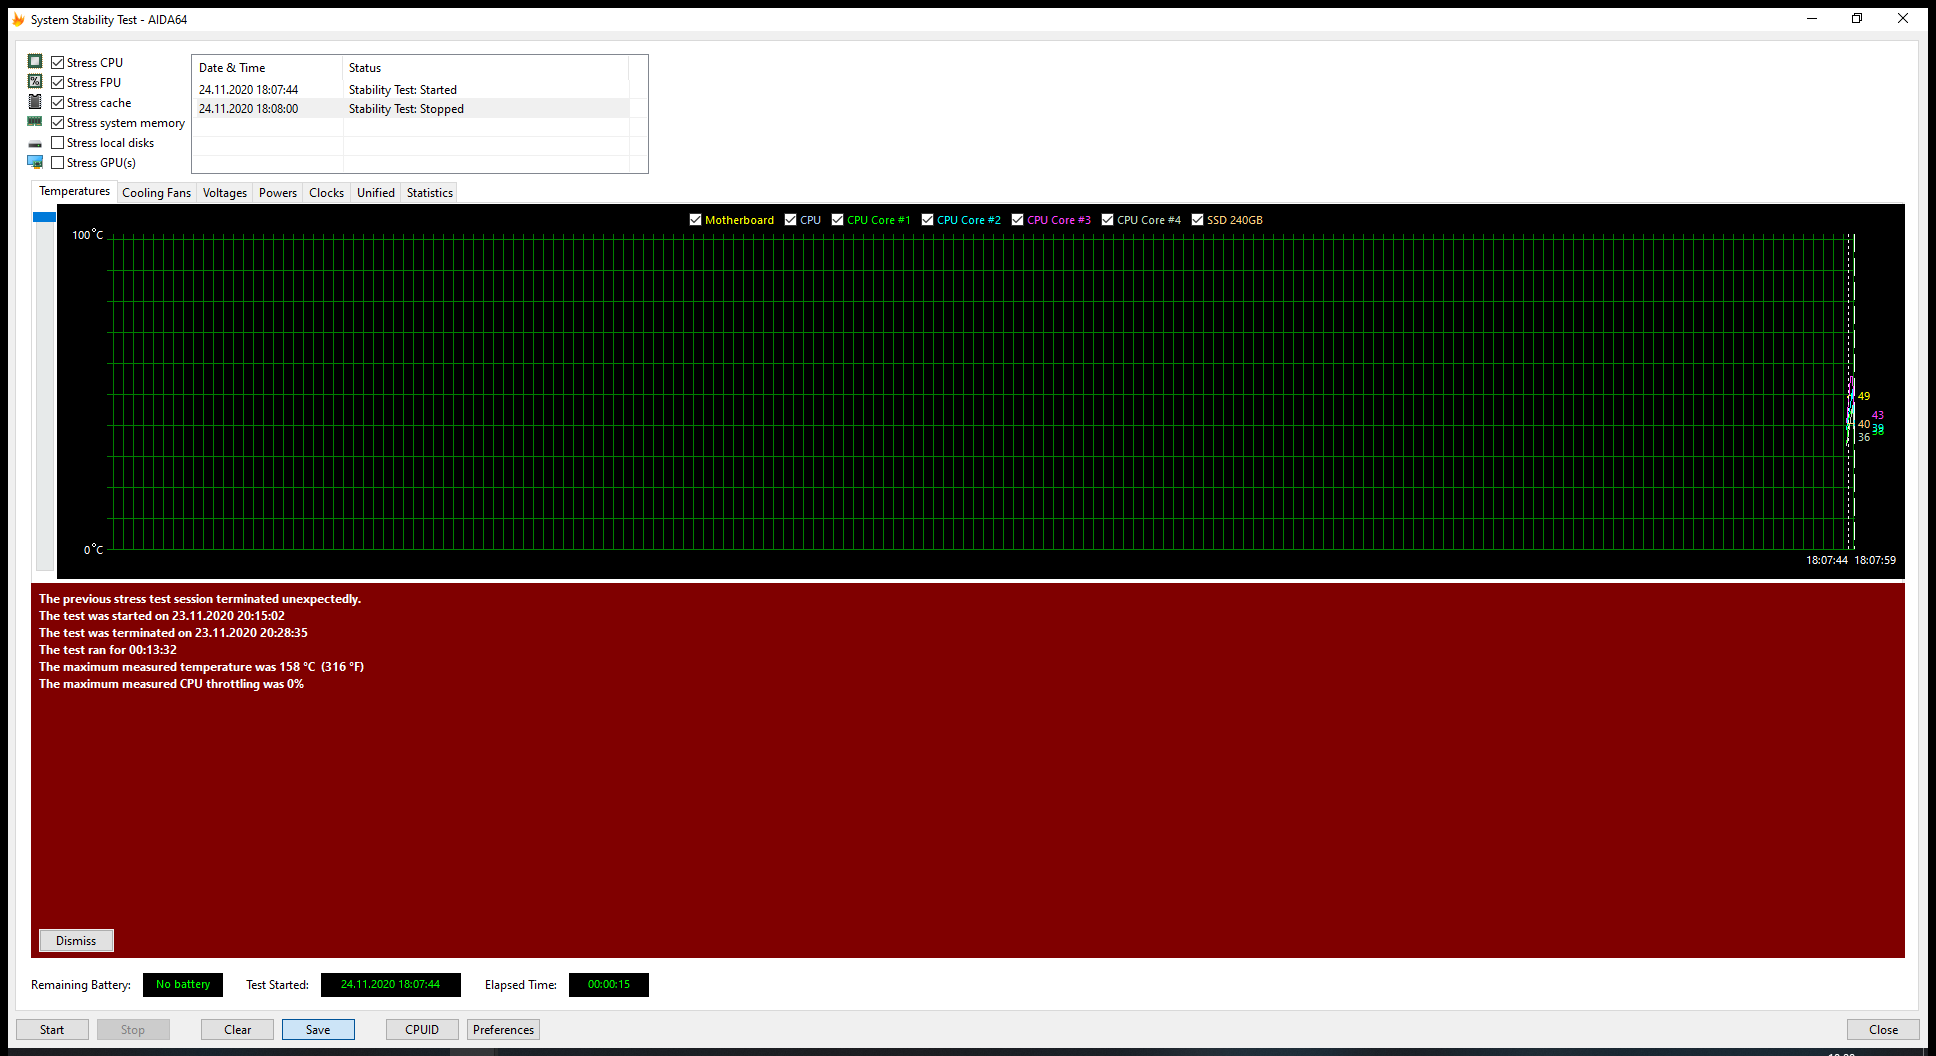Click the Close button at bottom right

tap(1883, 1029)
